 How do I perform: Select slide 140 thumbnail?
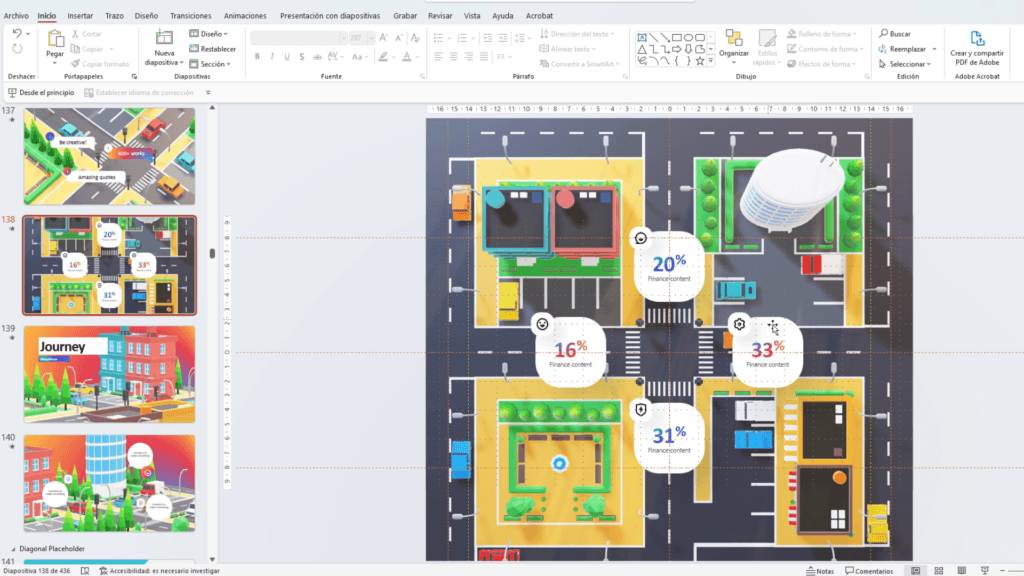[x=110, y=483]
